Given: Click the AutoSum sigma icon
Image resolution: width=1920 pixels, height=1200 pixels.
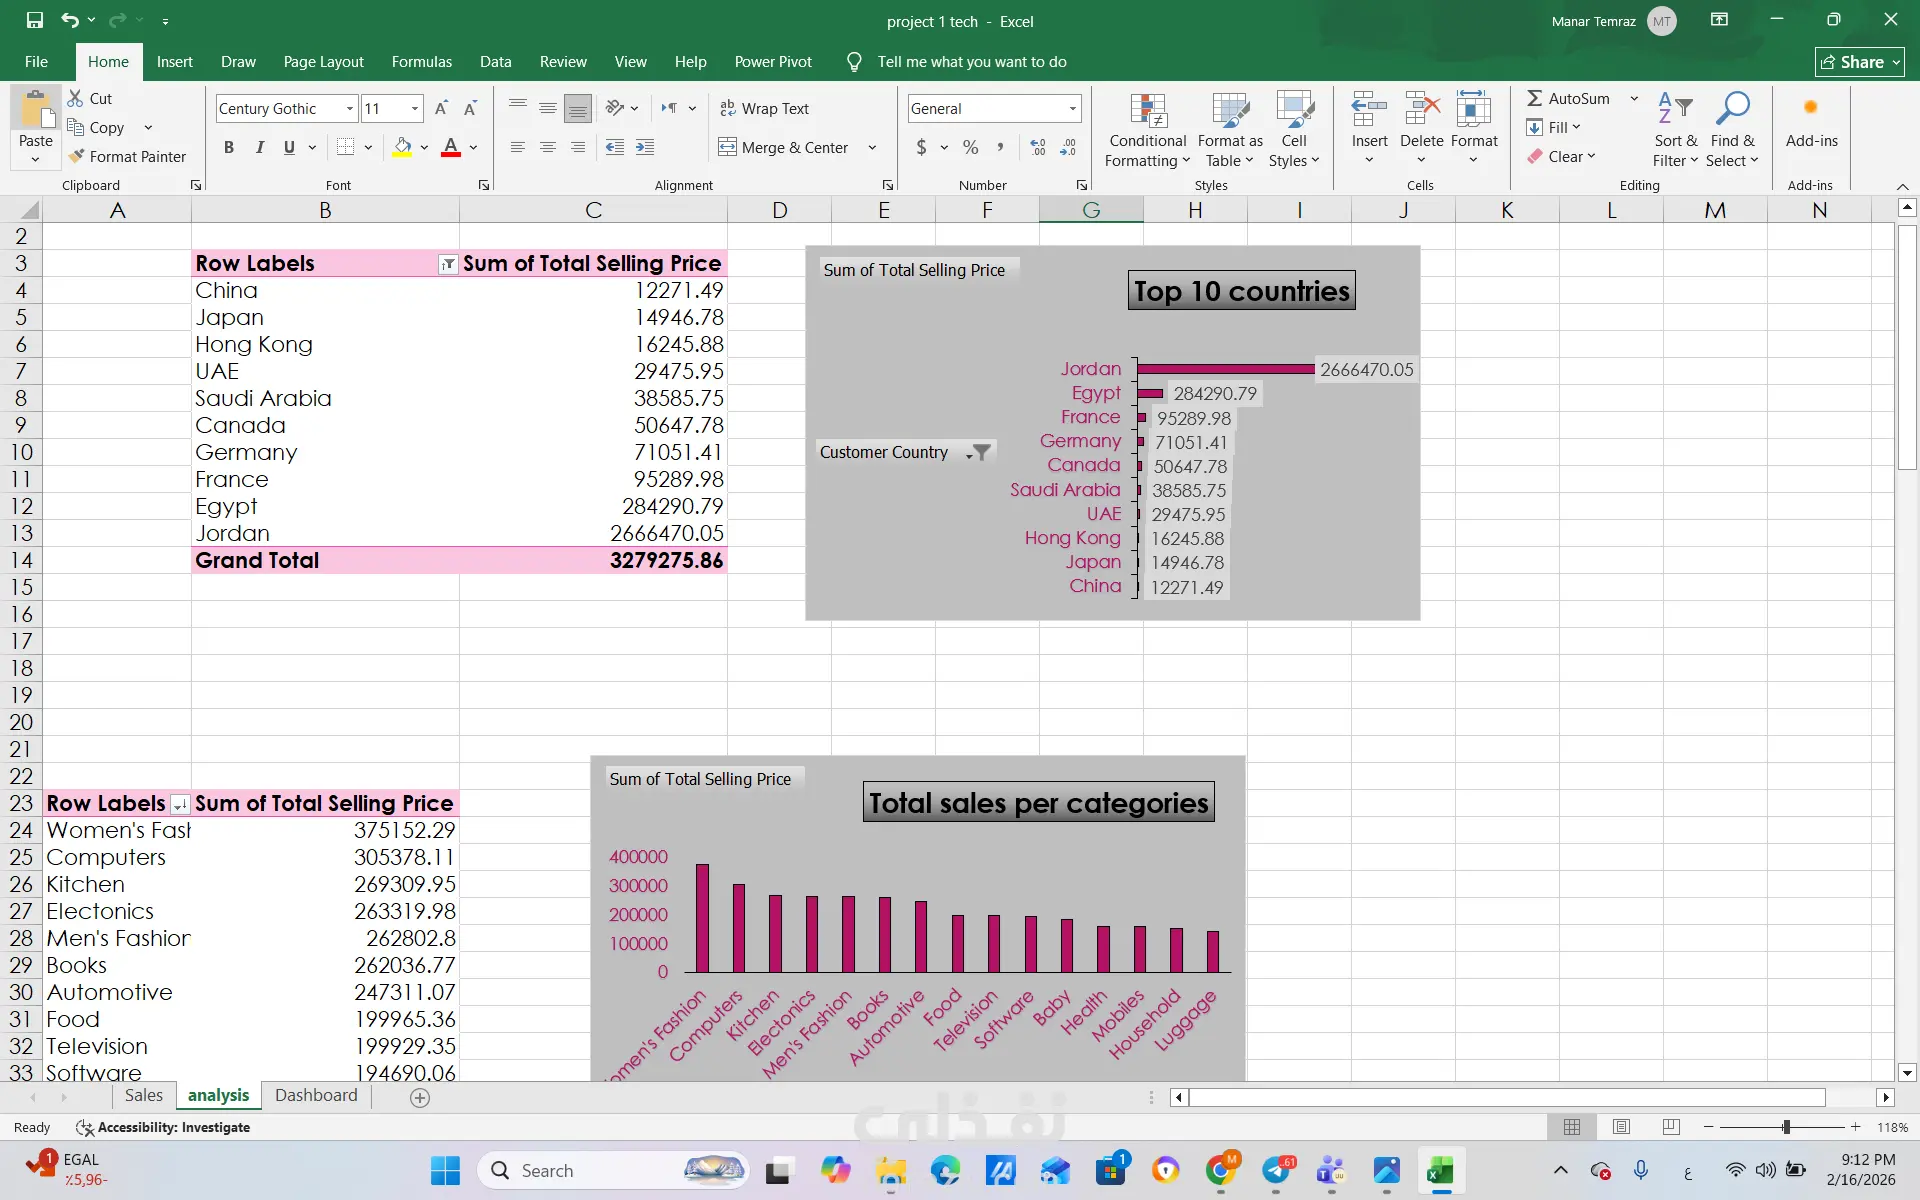Looking at the screenshot, I should (x=1534, y=98).
